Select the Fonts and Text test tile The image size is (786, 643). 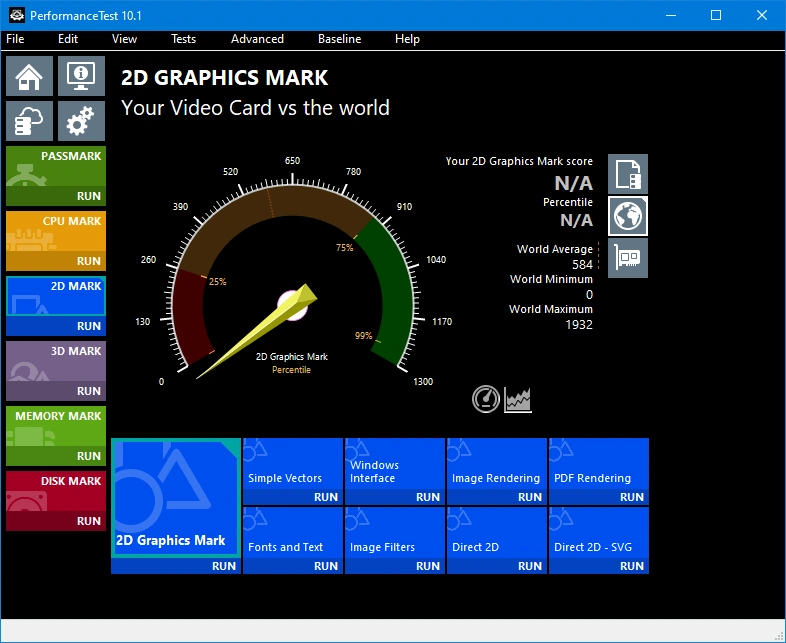[x=293, y=533]
